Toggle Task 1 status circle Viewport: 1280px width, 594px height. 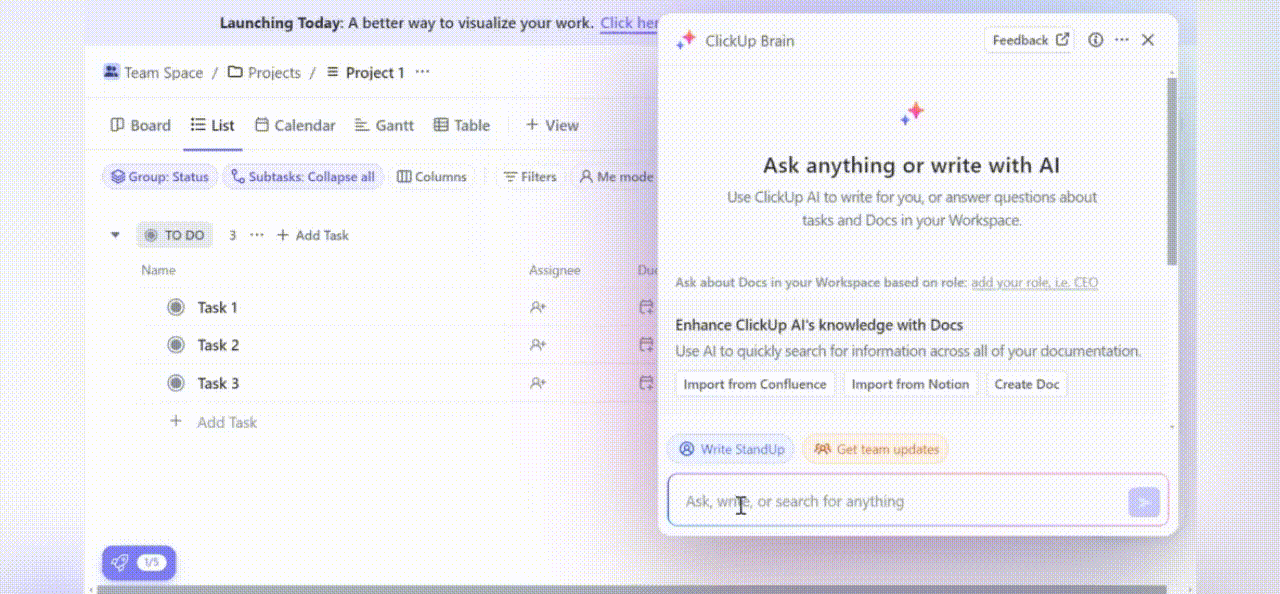(176, 308)
